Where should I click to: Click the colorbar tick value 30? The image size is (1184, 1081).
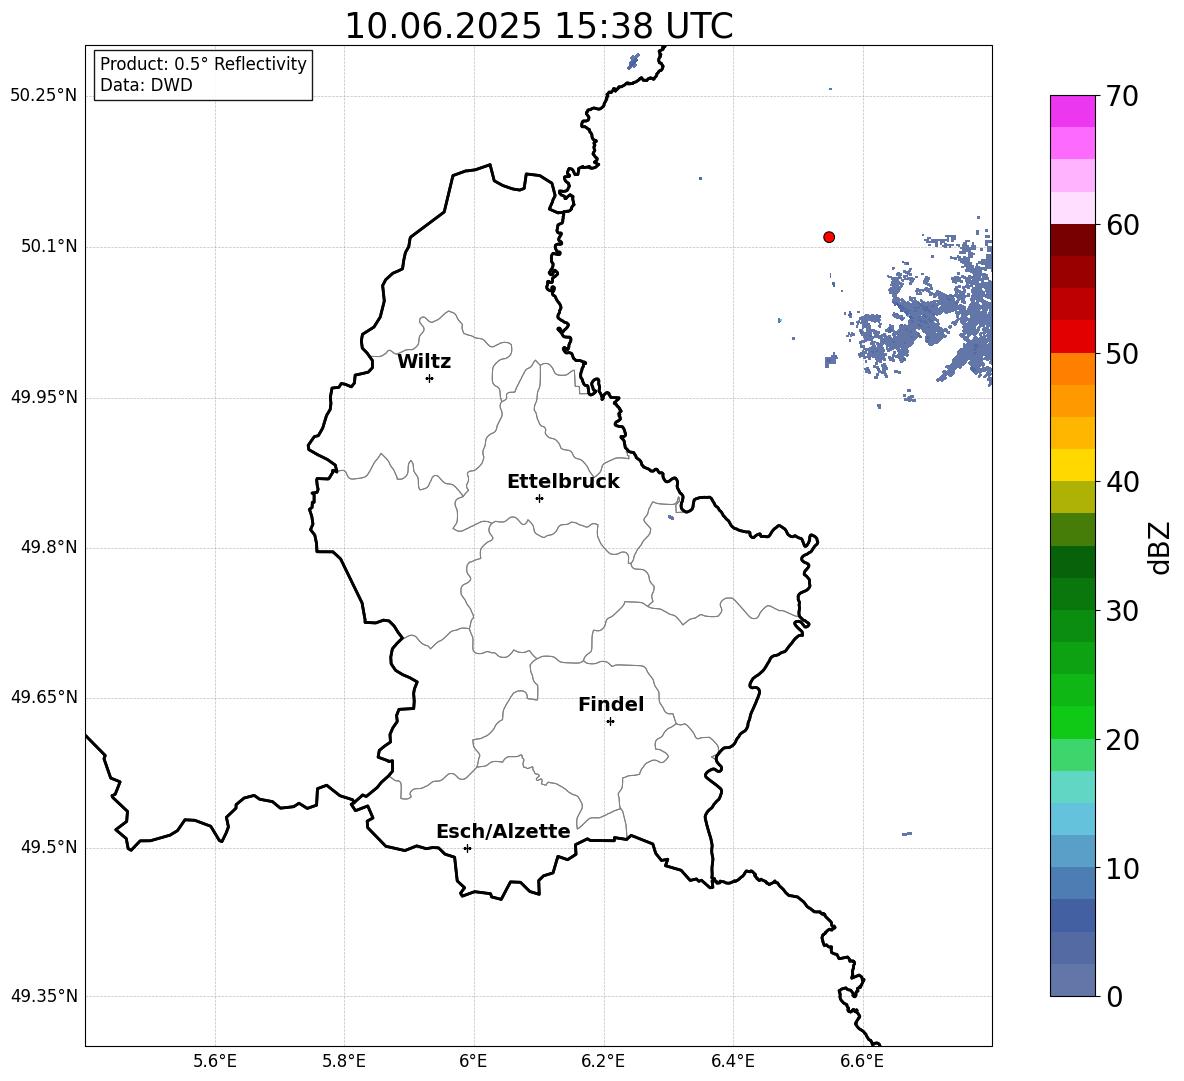1122,611
